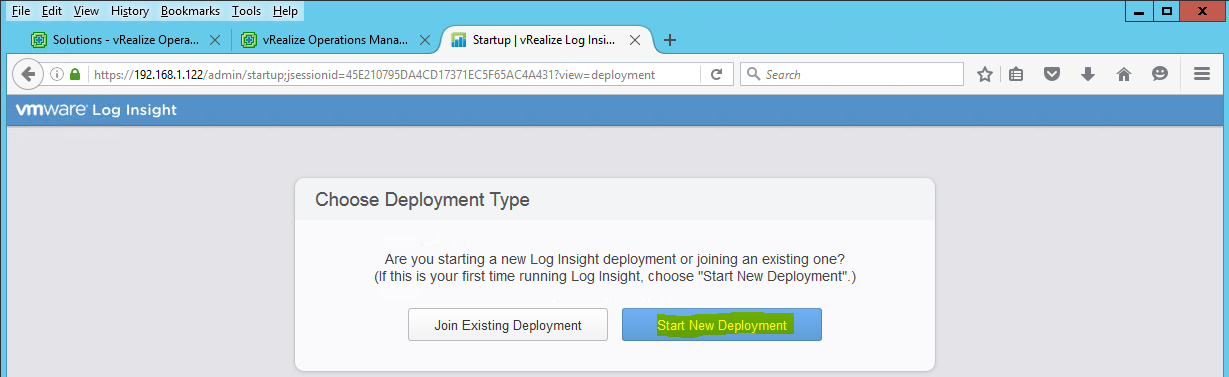
Task: Go to the Home page
Action: [1124, 74]
